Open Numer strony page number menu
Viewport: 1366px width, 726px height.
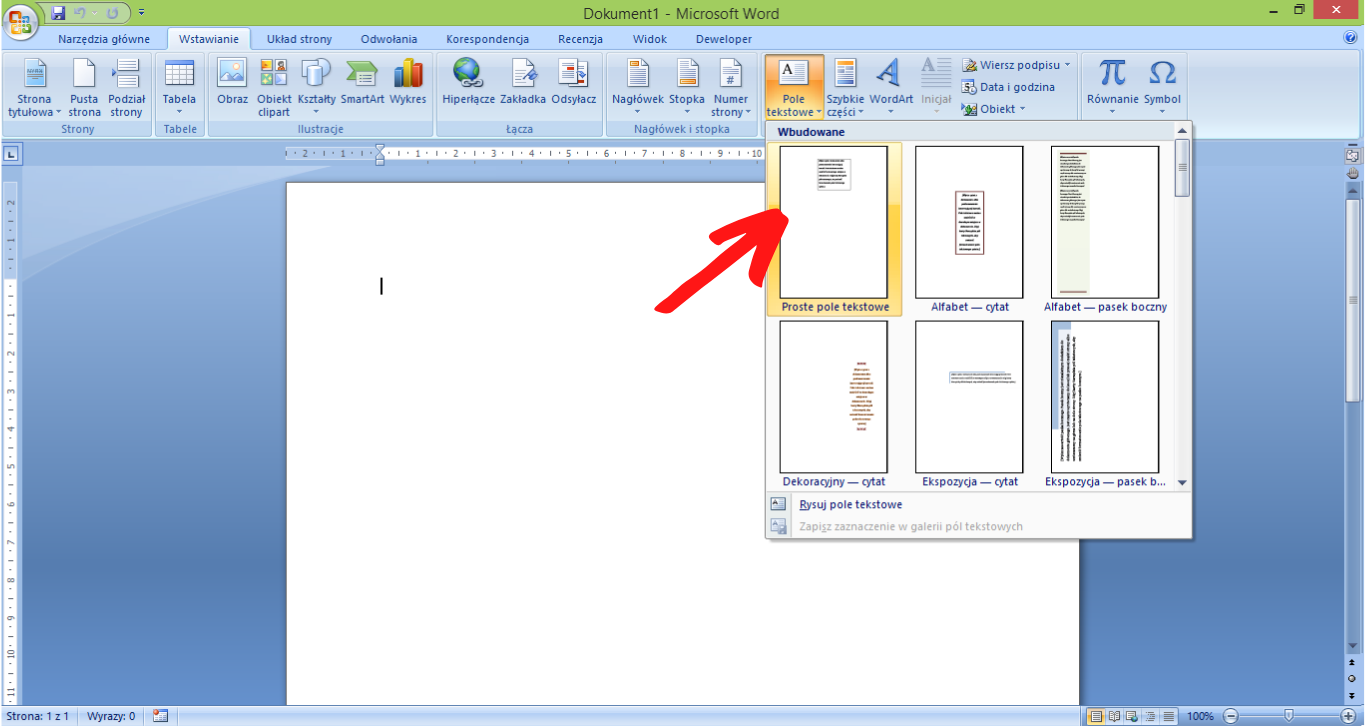[x=731, y=87]
